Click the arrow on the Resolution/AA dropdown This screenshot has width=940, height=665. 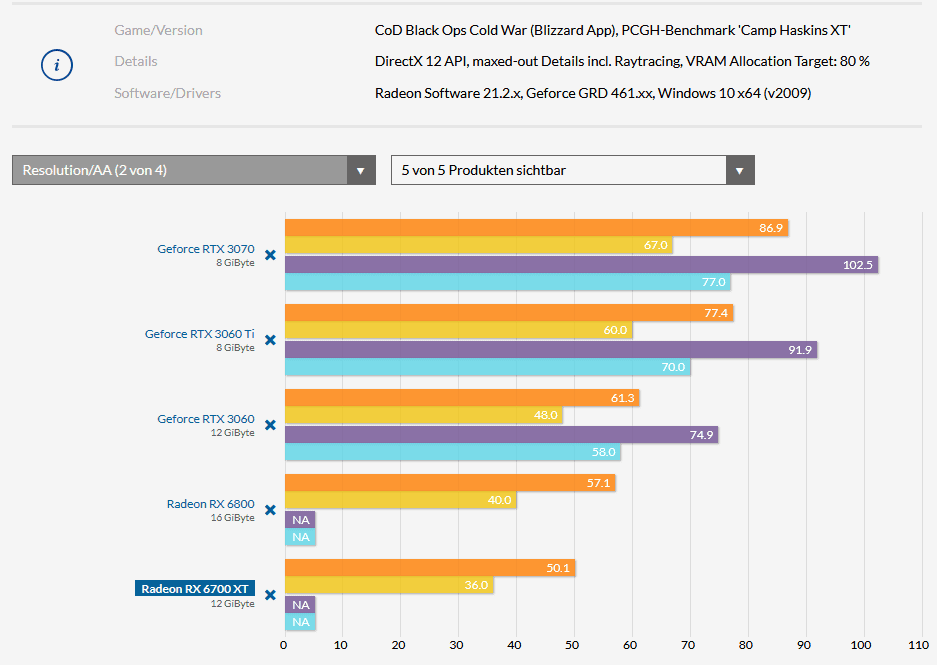pyautogui.click(x=361, y=170)
